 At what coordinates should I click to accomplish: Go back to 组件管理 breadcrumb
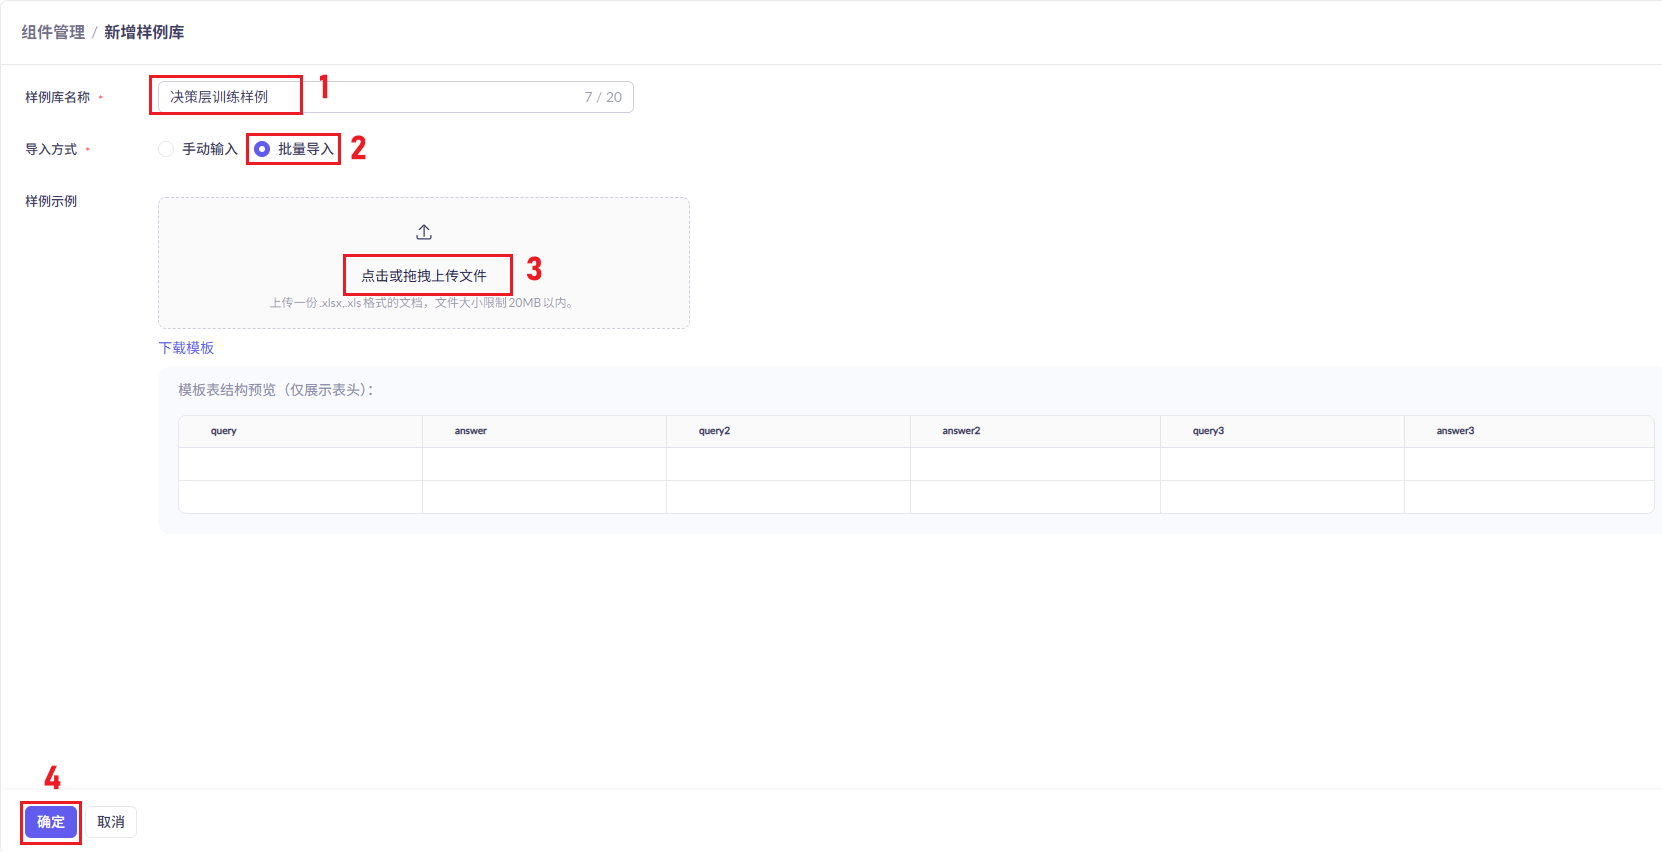pyautogui.click(x=53, y=32)
